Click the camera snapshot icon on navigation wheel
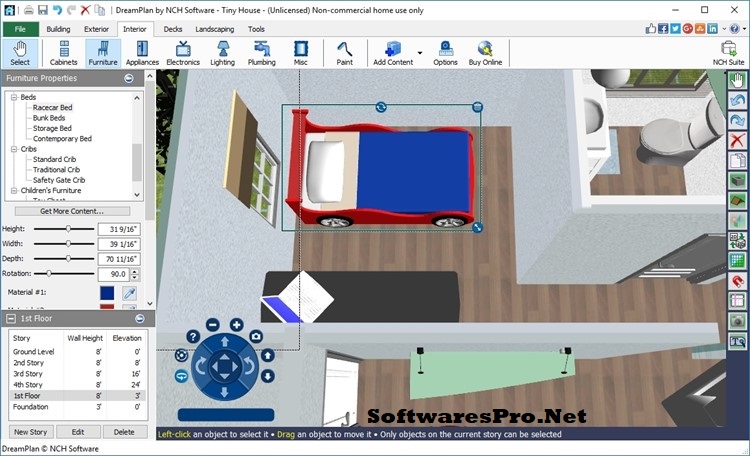750x456 pixels. point(256,337)
